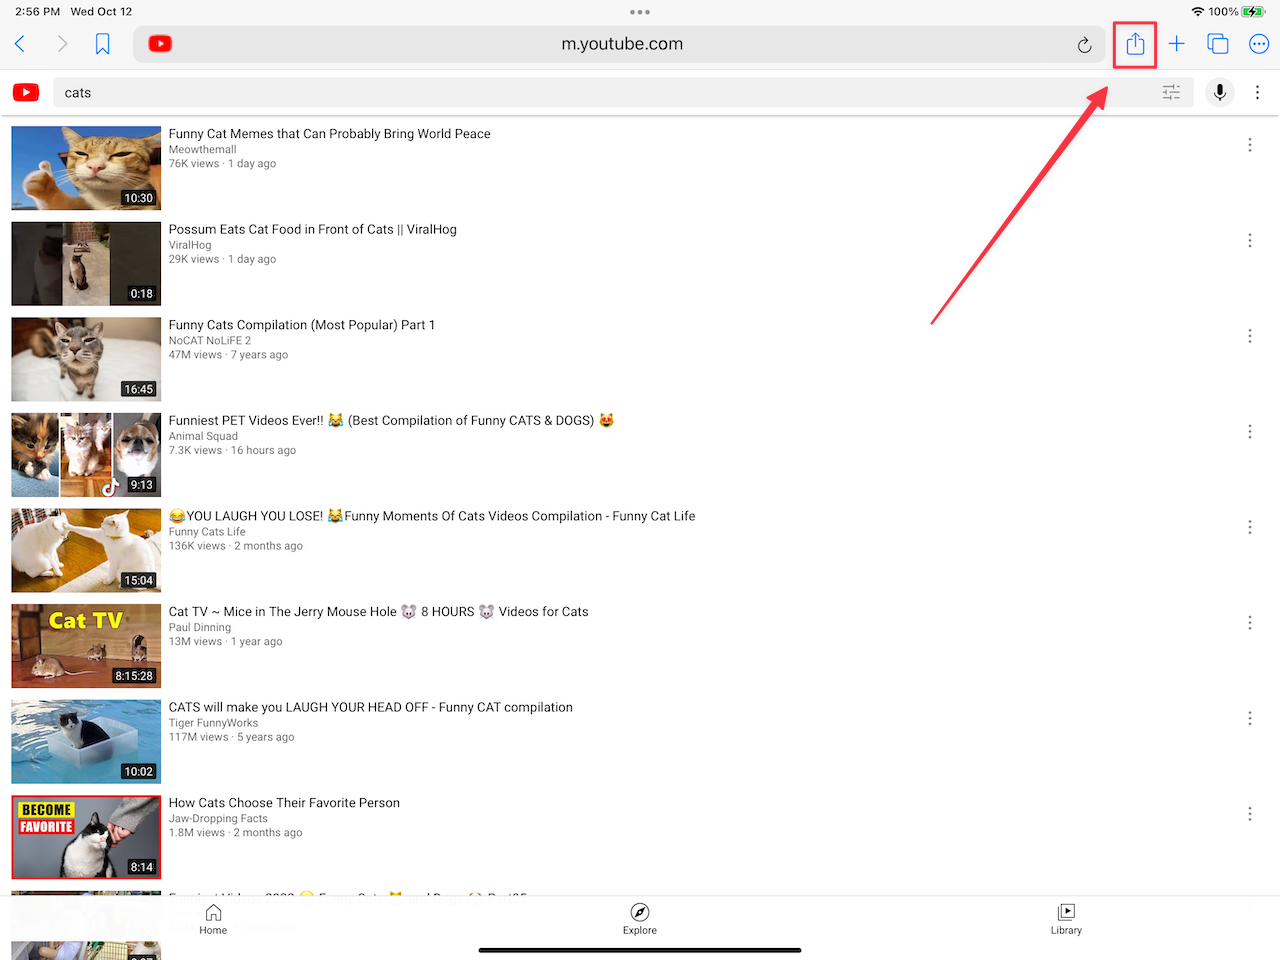Reload the m.youtube.com page
Screen dimensions: 1280x960
1084,45
